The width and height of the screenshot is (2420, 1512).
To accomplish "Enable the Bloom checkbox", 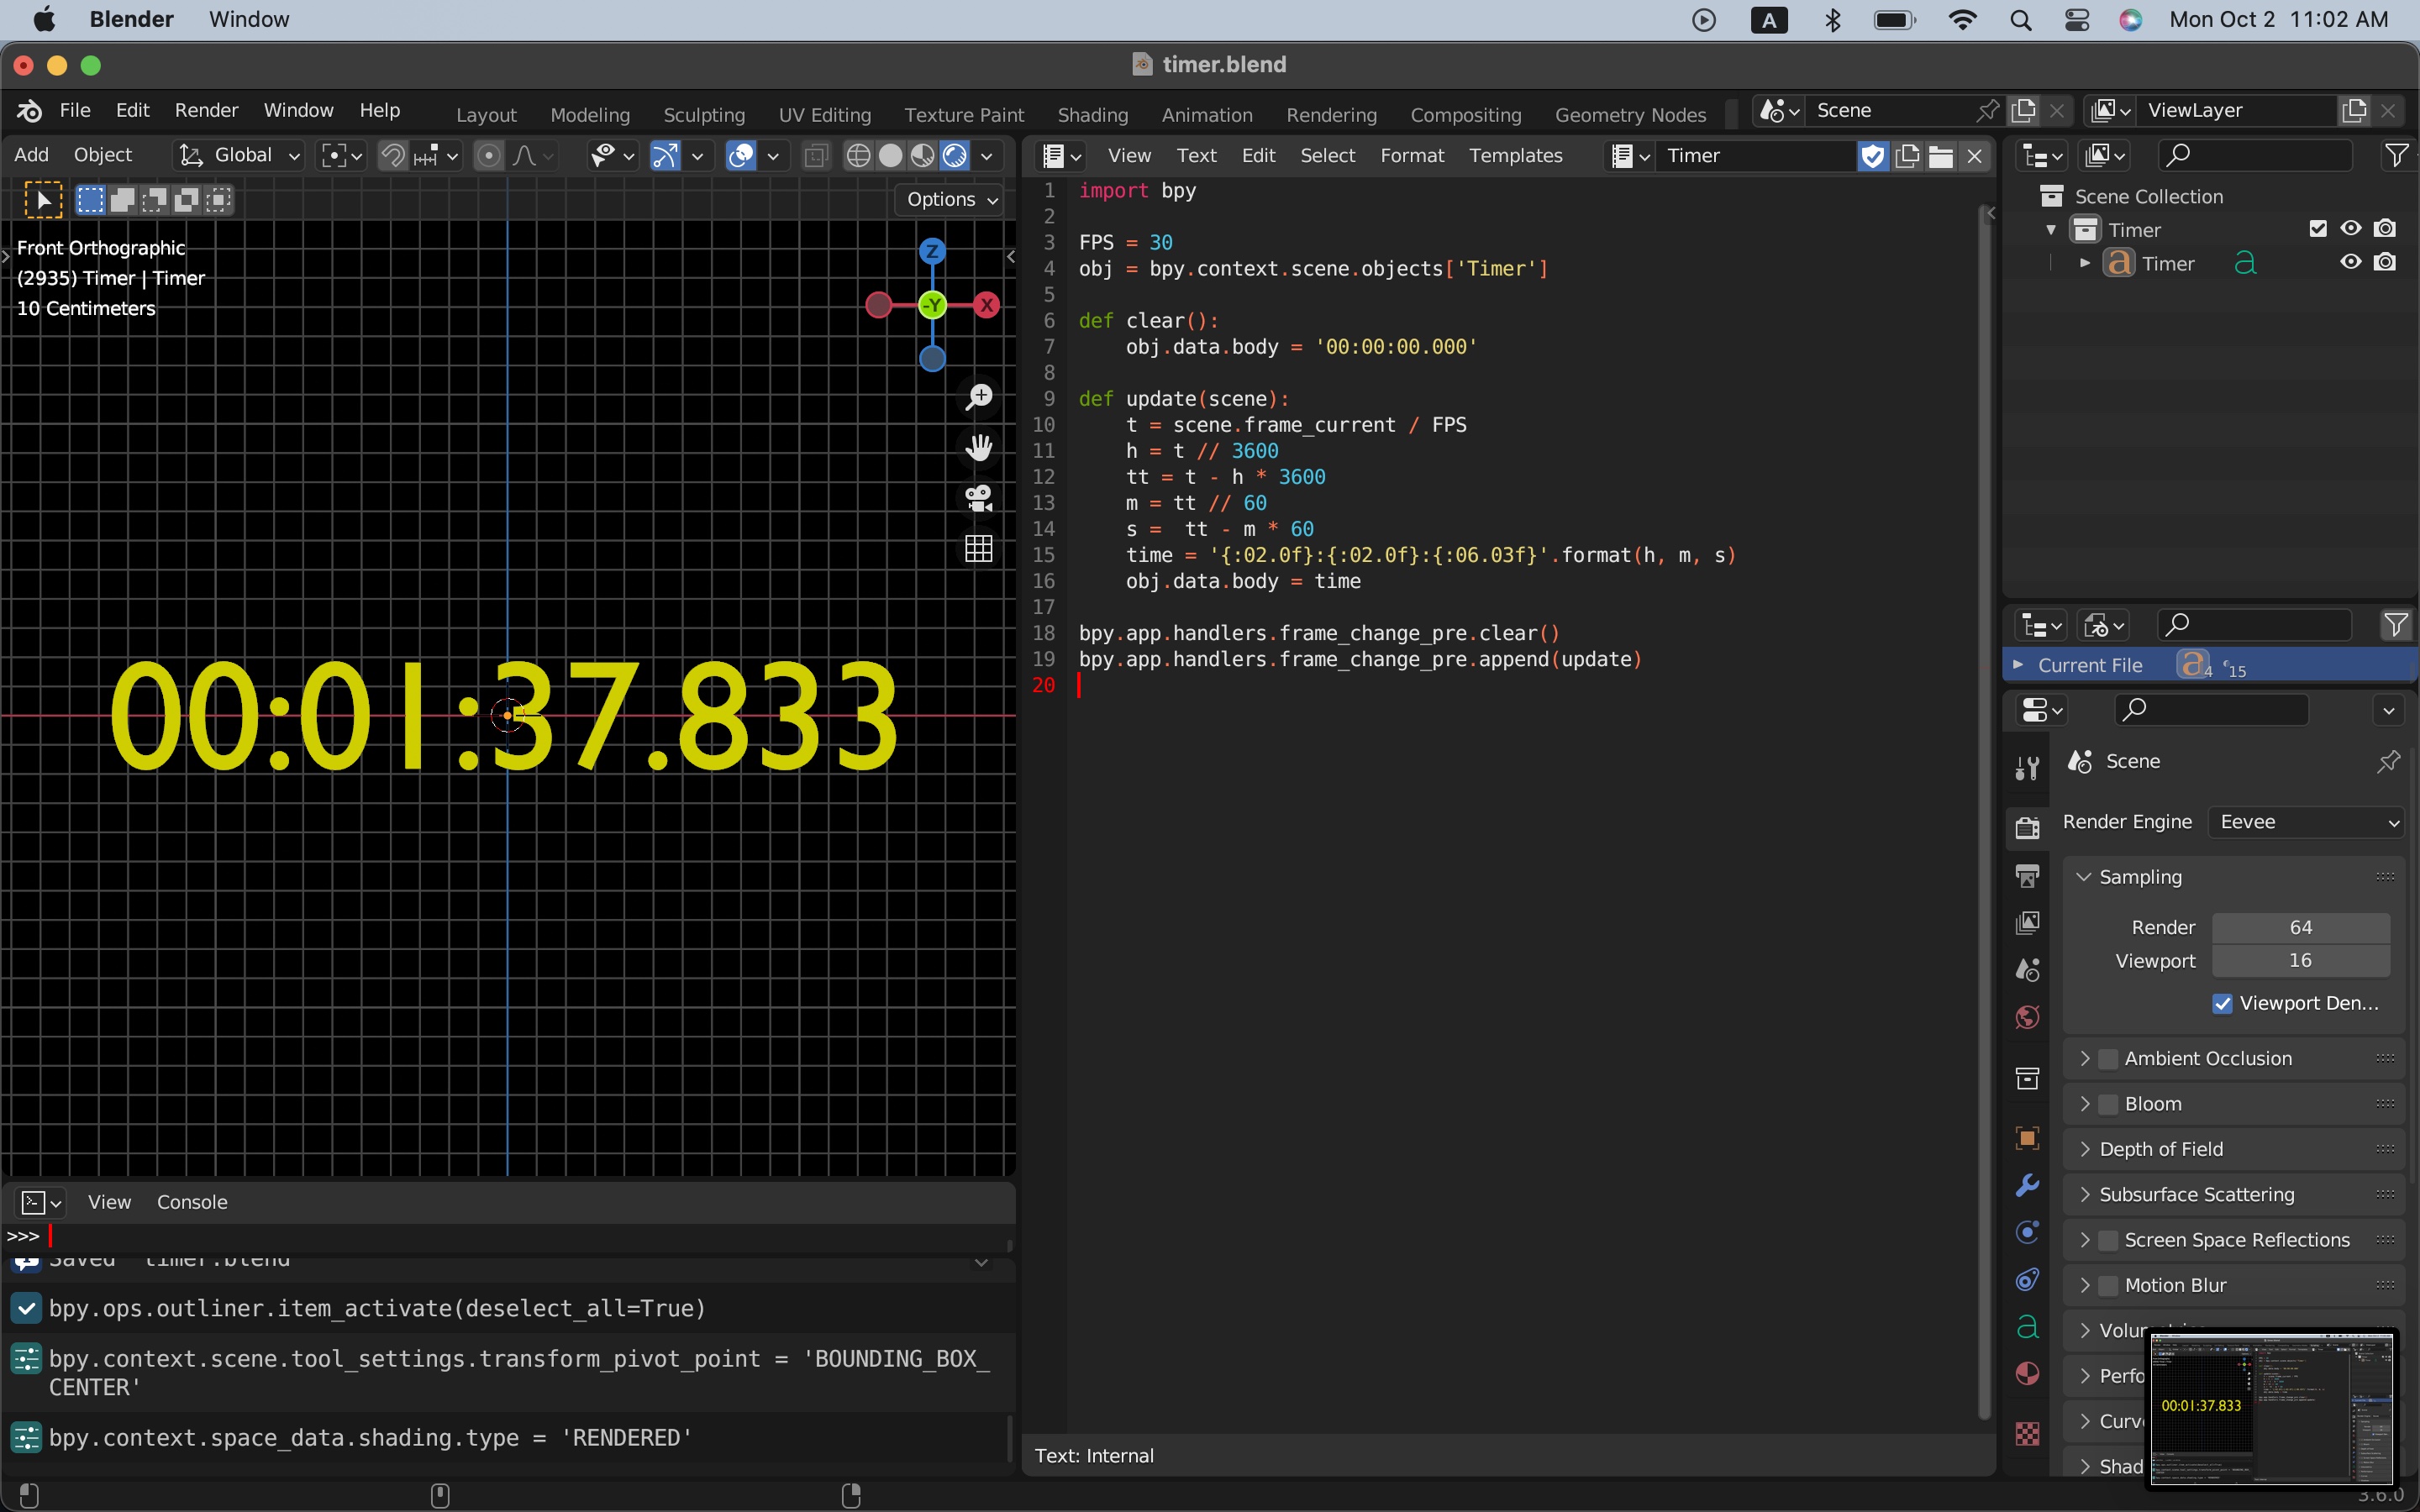I will (x=2108, y=1104).
